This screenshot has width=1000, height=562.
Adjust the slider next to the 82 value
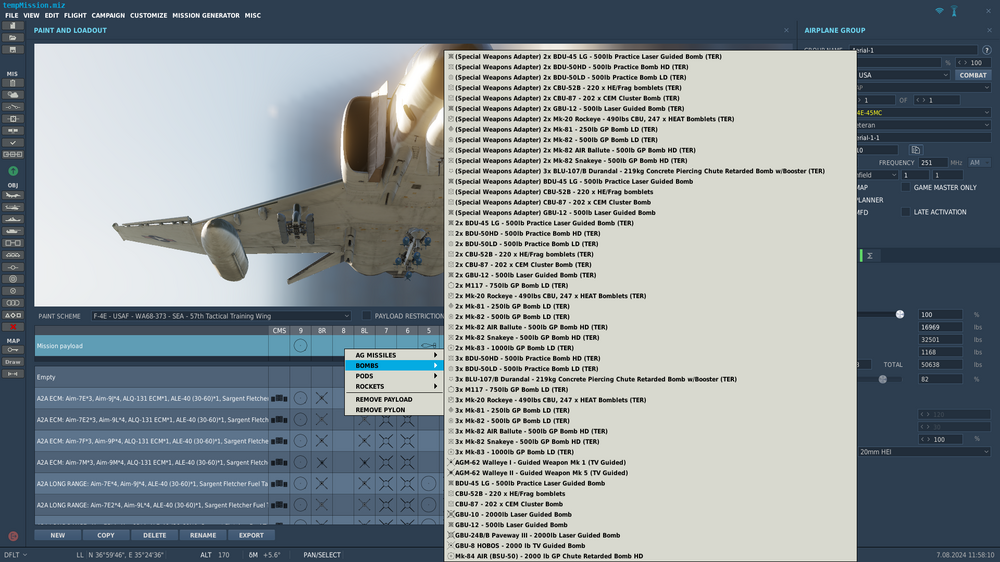pyautogui.click(x=883, y=379)
